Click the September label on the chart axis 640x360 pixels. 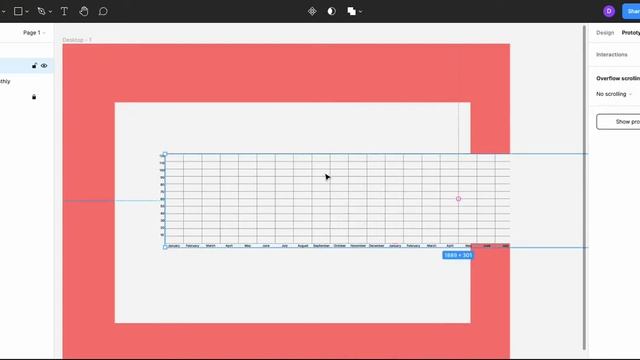[321, 246]
